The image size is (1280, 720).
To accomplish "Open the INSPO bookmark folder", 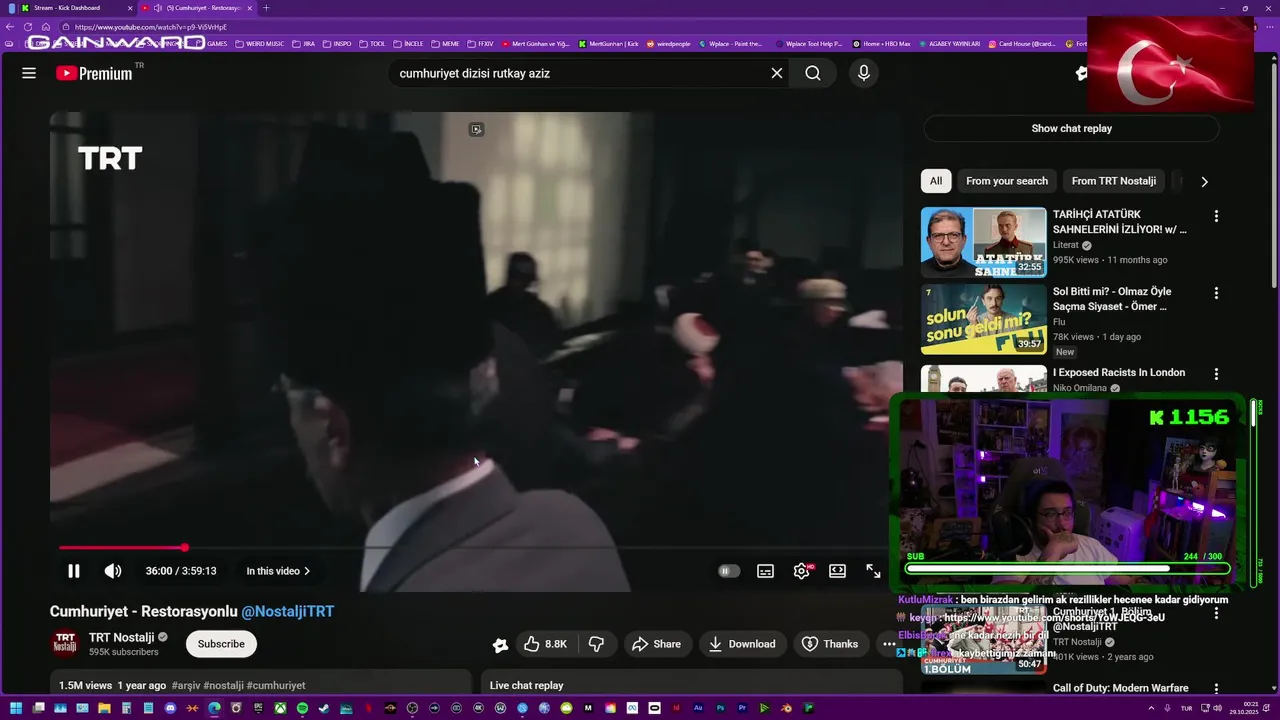I will click(337, 44).
